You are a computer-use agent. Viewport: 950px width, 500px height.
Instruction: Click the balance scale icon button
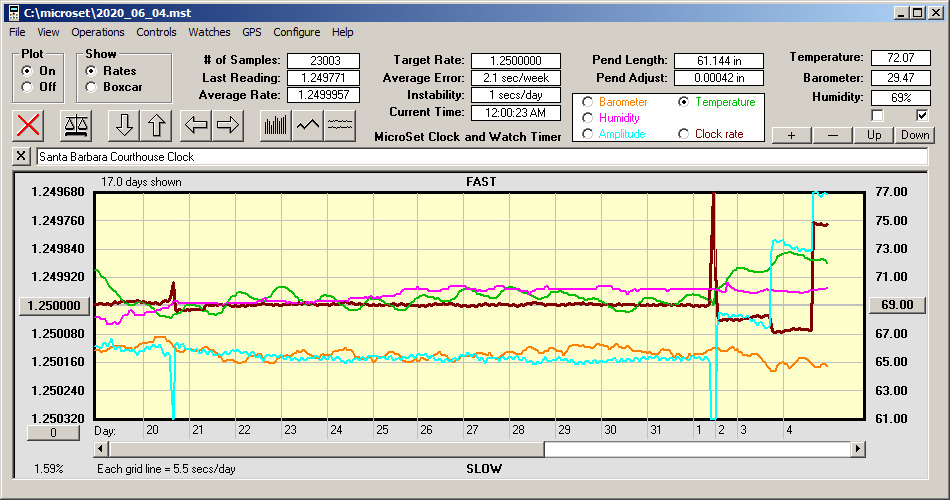click(76, 125)
